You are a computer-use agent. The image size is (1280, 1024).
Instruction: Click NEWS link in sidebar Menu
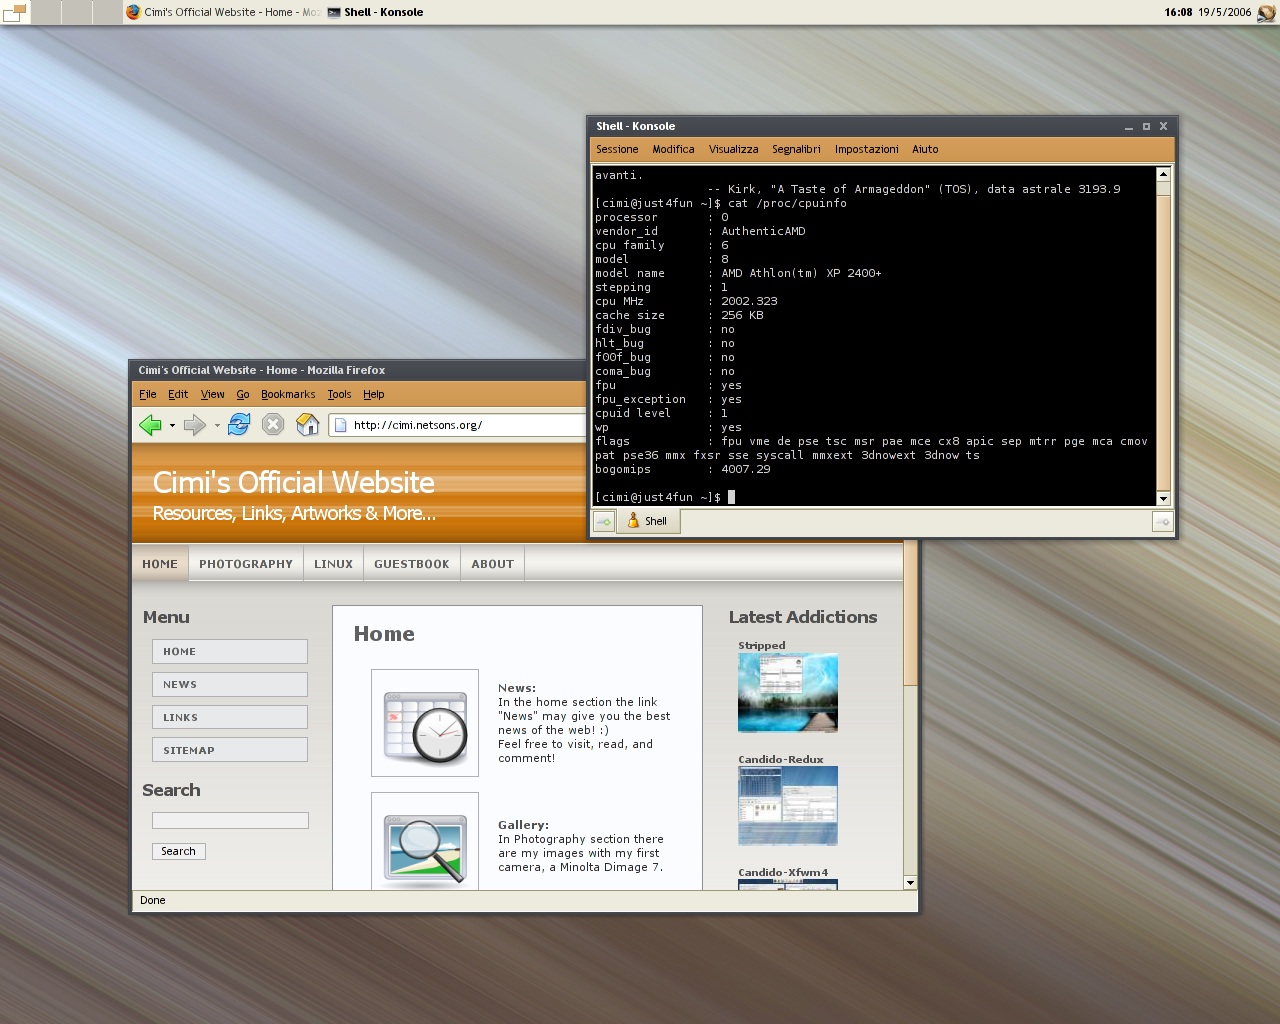(x=230, y=684)
